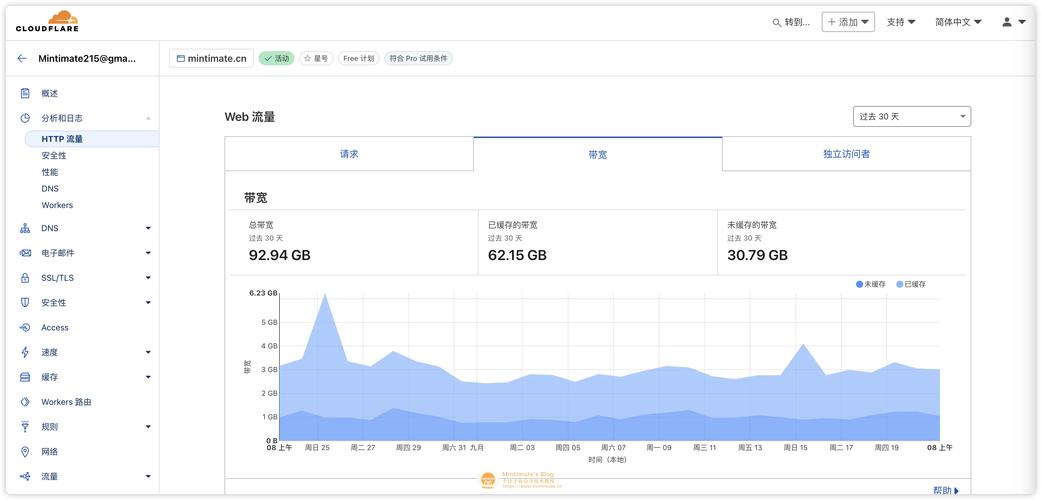Select 安全性 under 分析和日志
Viewport: 1041px width, 500px height.
click(x=54, y=155)
